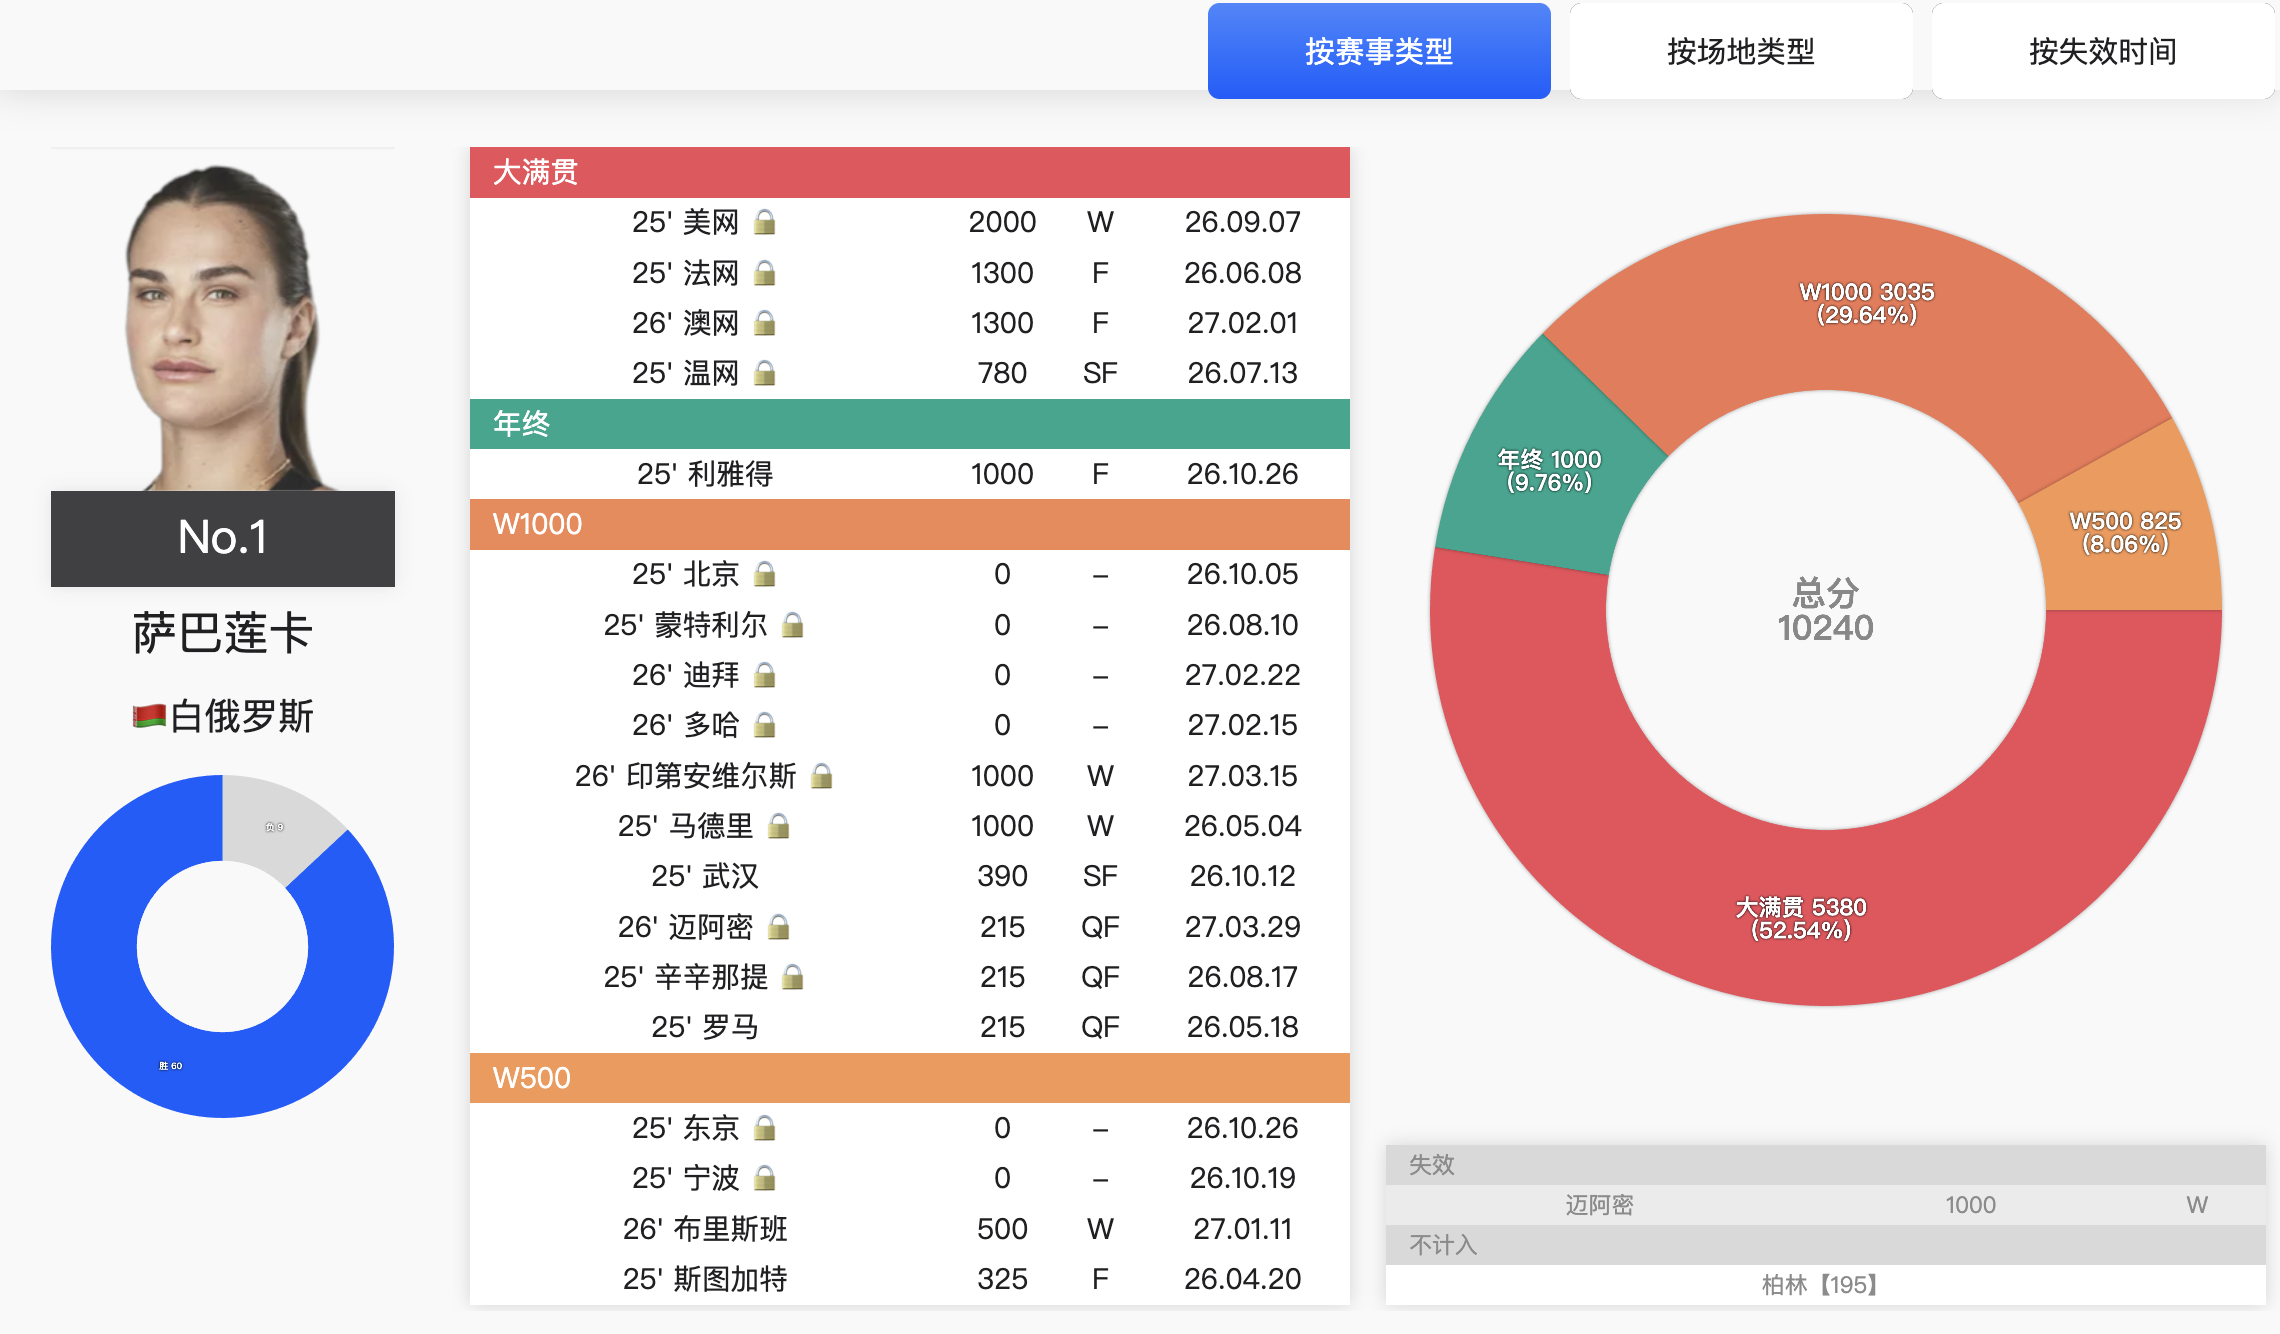Click the lock icon next to 25' 美网
Viewport: 2280px width, 1334px height.
tap(766, 222)
